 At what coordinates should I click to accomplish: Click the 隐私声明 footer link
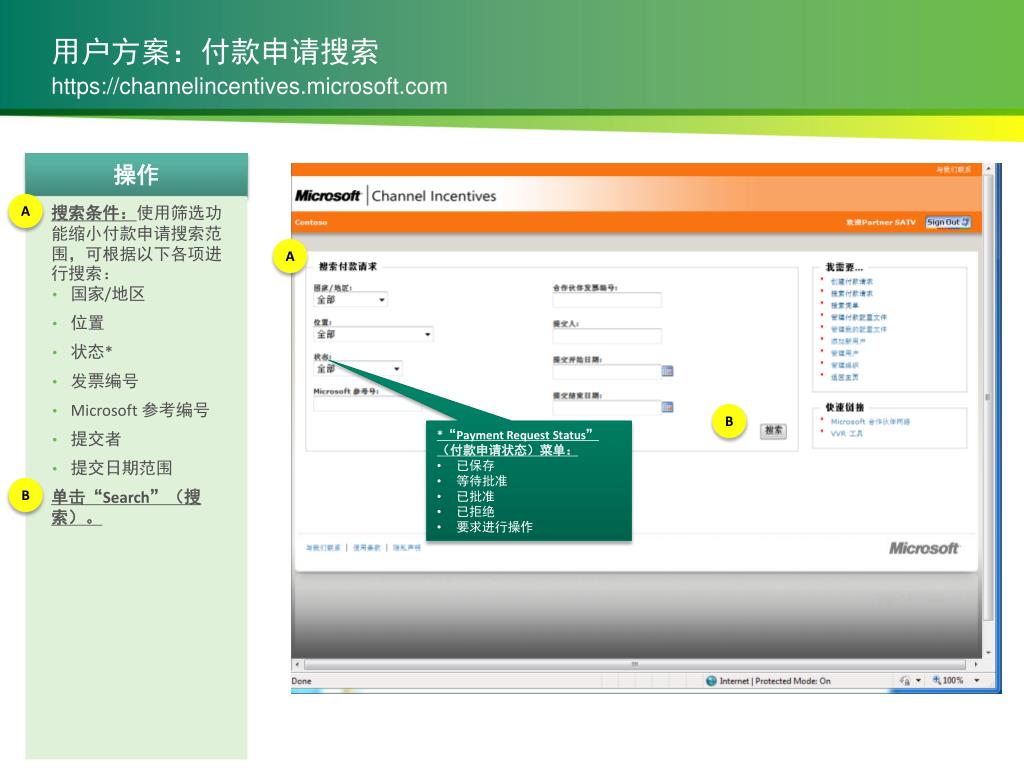coord(407,548)
